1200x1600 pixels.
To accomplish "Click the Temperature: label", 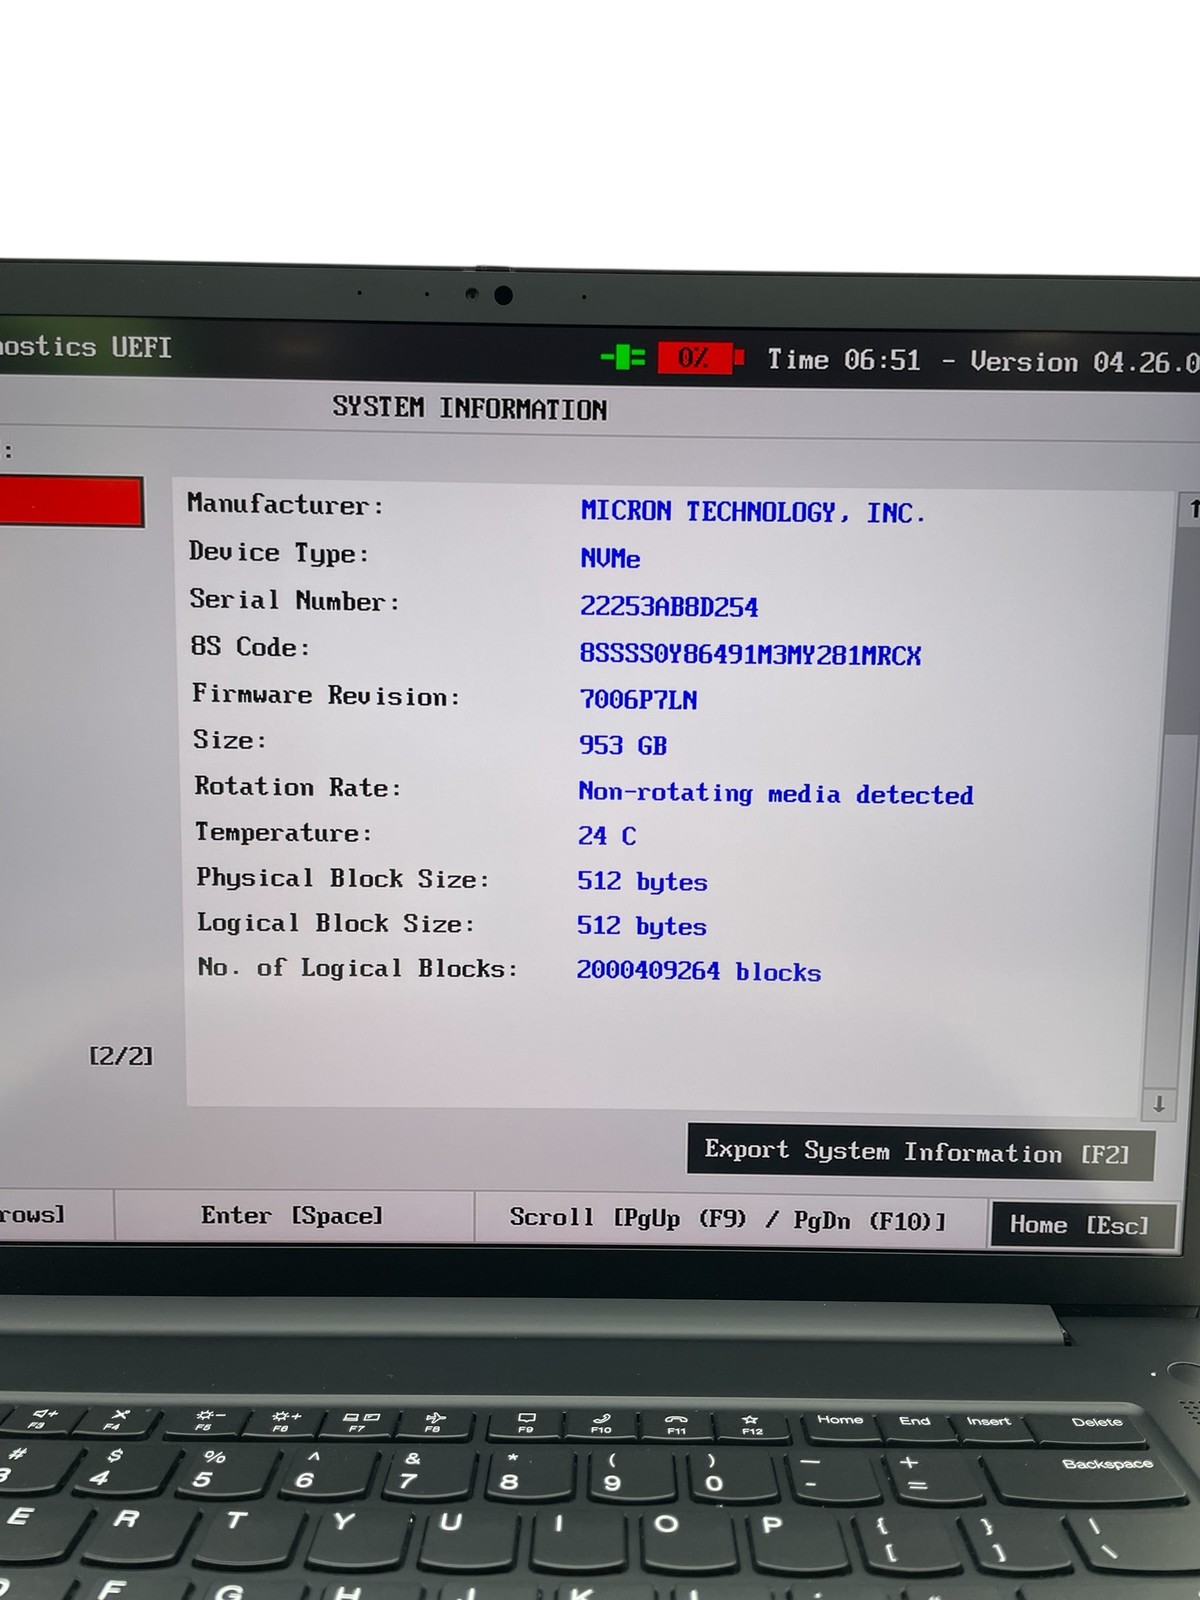I will [x=283, y=832].
